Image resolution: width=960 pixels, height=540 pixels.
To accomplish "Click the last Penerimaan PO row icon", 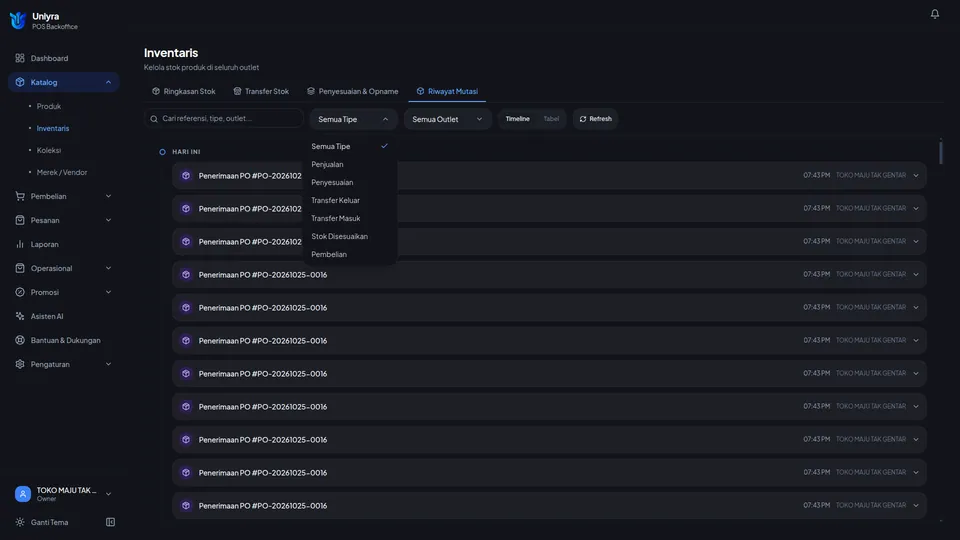I will [186, 506].
